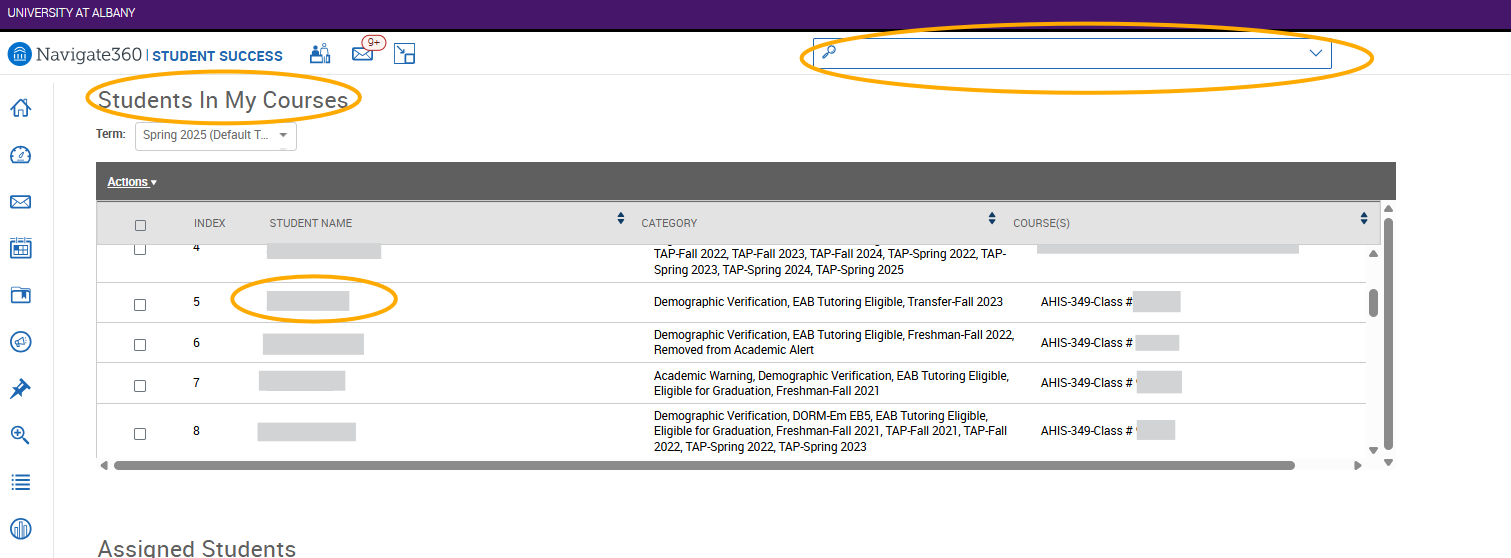Screen dimensions: 1511x558
Task: Select the checkbox for student row 7
Action: click(x=140, y=386)
